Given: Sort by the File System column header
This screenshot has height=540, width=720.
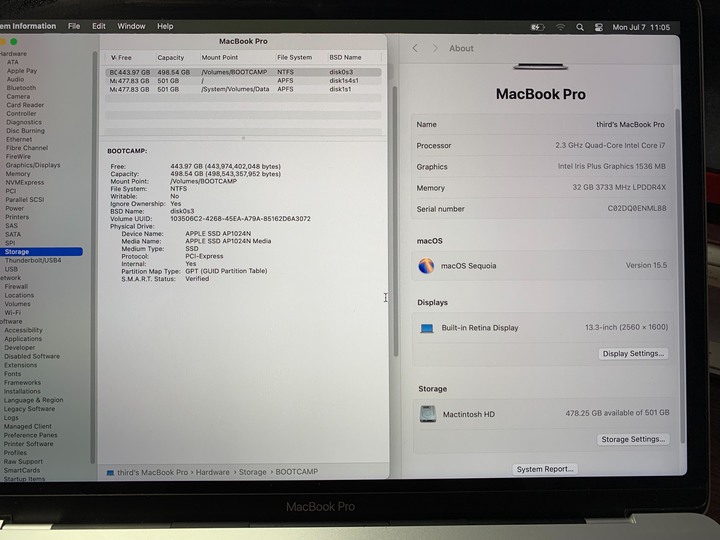Looking at the screenshot, I should coord(294,57).
